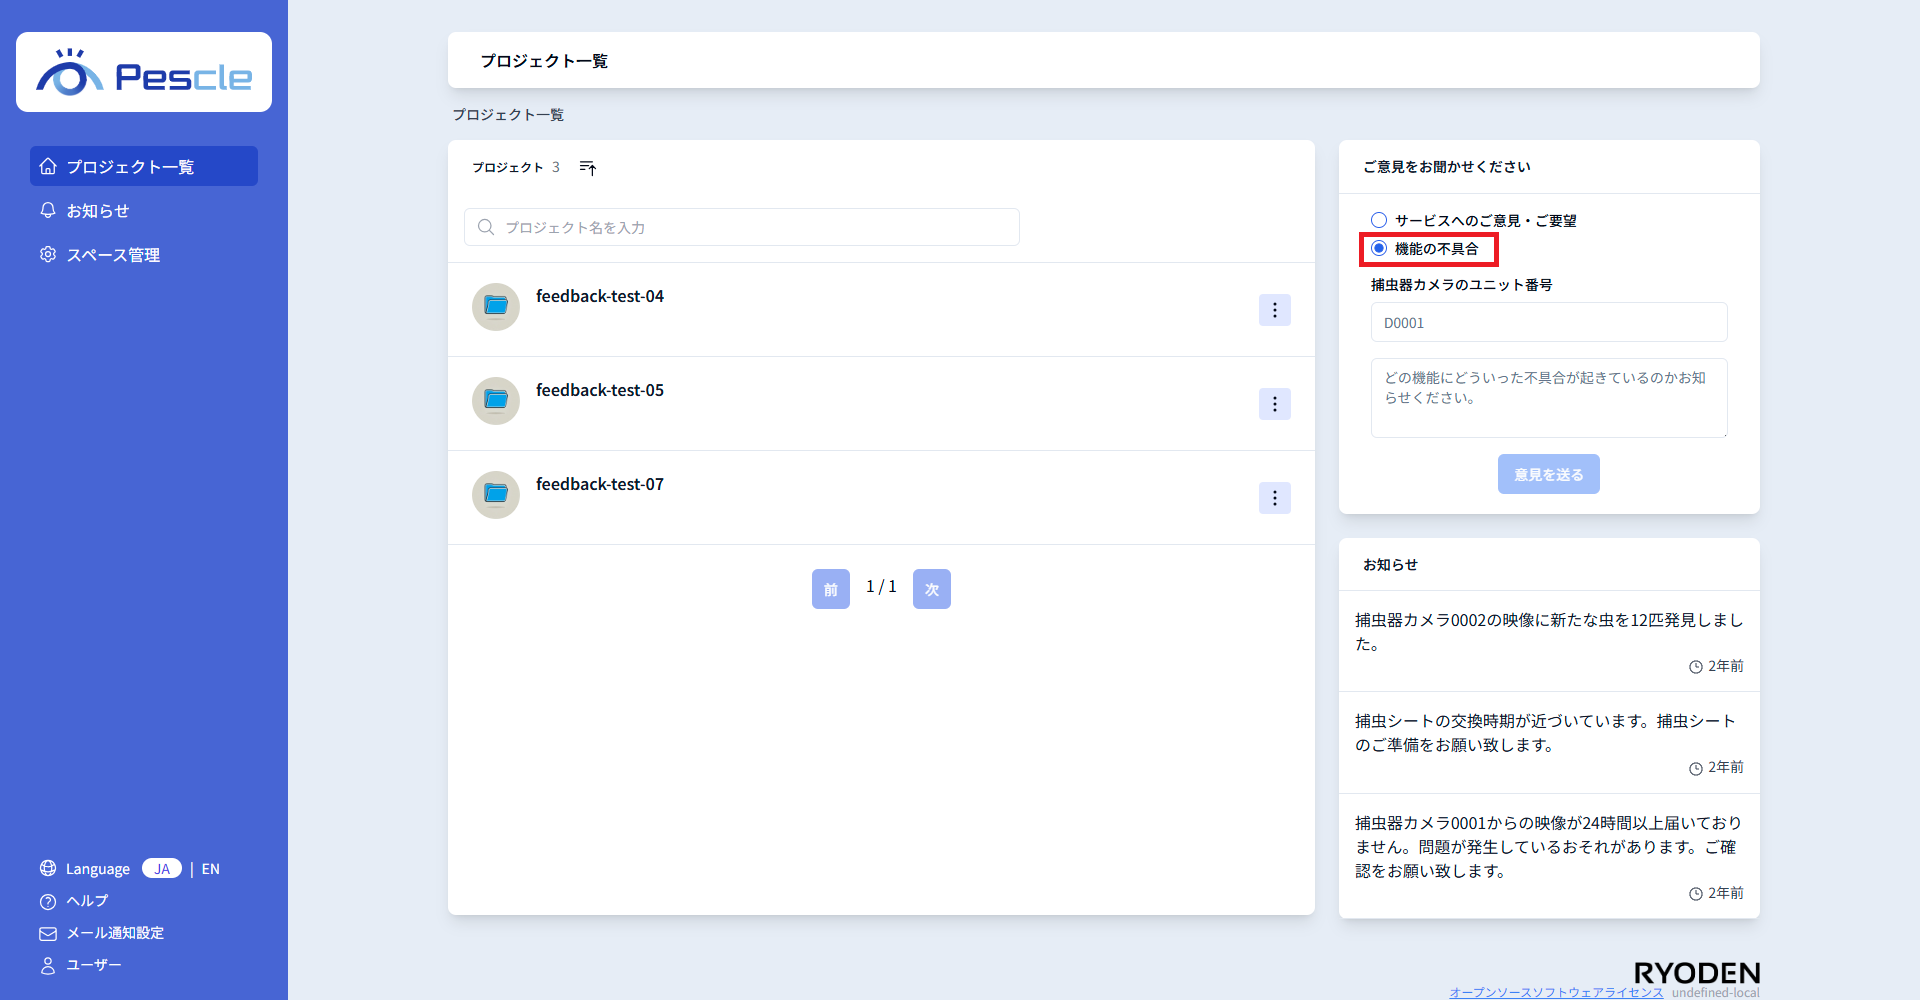The image size is (1920, 1000).
Task: Open options menu for feedback-test-05
Action: coord(1274,404)
